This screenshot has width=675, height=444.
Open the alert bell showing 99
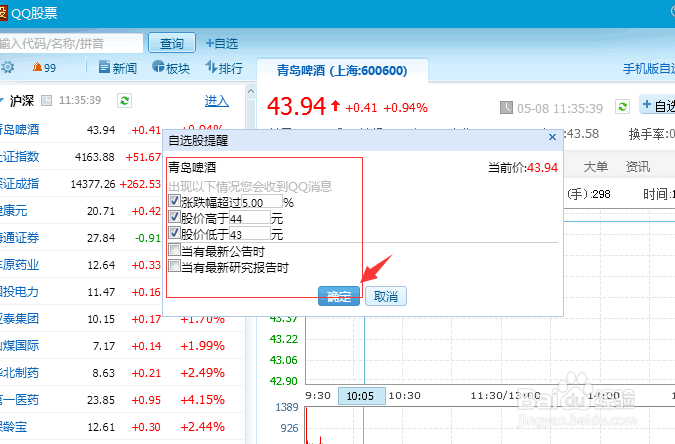pos(44,67)
